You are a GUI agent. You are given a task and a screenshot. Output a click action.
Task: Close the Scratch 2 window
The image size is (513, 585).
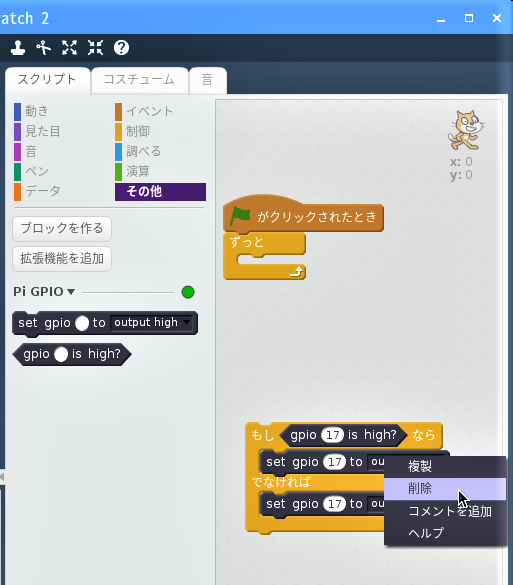click(497, 18)
